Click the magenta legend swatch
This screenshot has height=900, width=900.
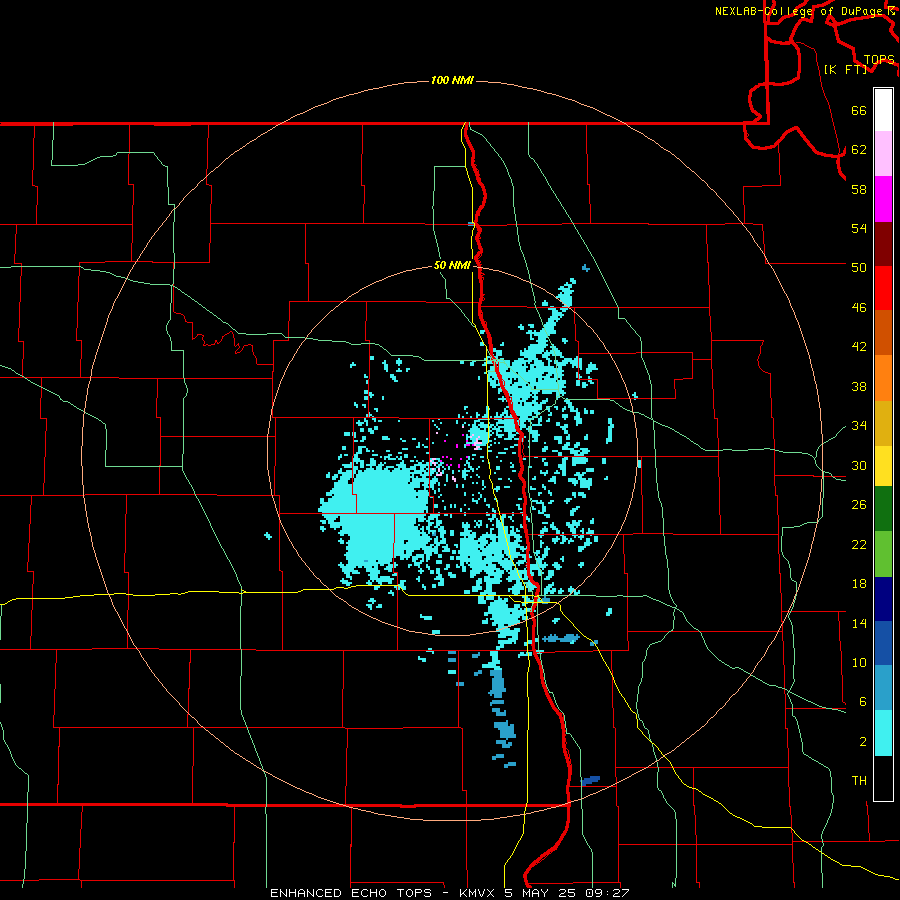pyautogui.click(x=883, y=199)
